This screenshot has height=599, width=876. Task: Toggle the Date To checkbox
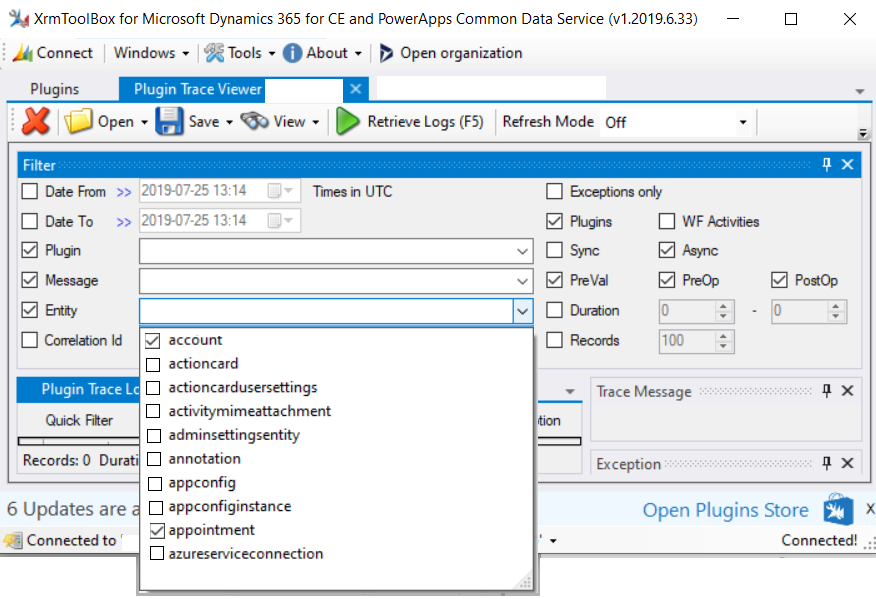[30, 221]
